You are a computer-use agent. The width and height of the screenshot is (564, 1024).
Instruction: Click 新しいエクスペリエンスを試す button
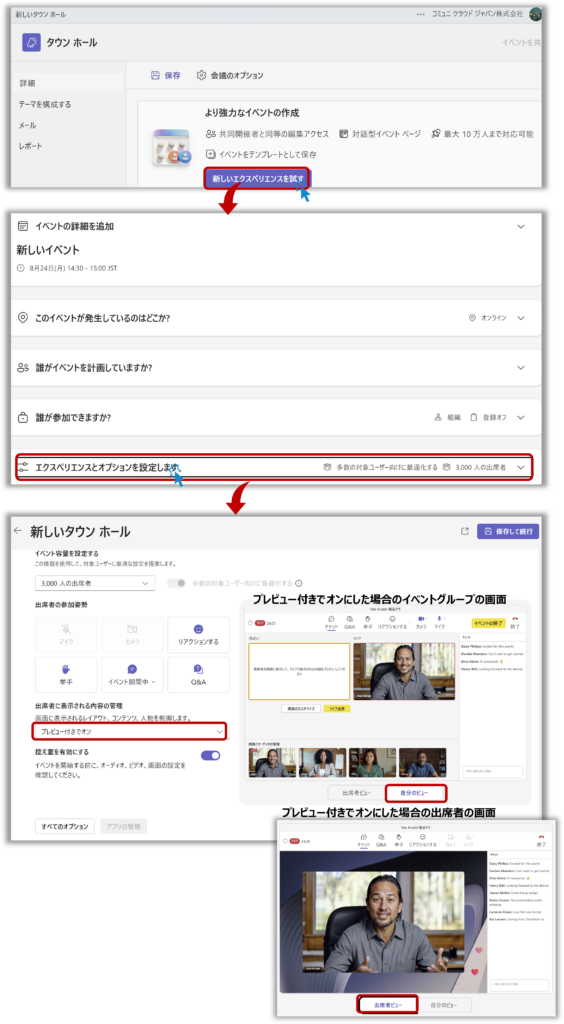coord(258,178)
